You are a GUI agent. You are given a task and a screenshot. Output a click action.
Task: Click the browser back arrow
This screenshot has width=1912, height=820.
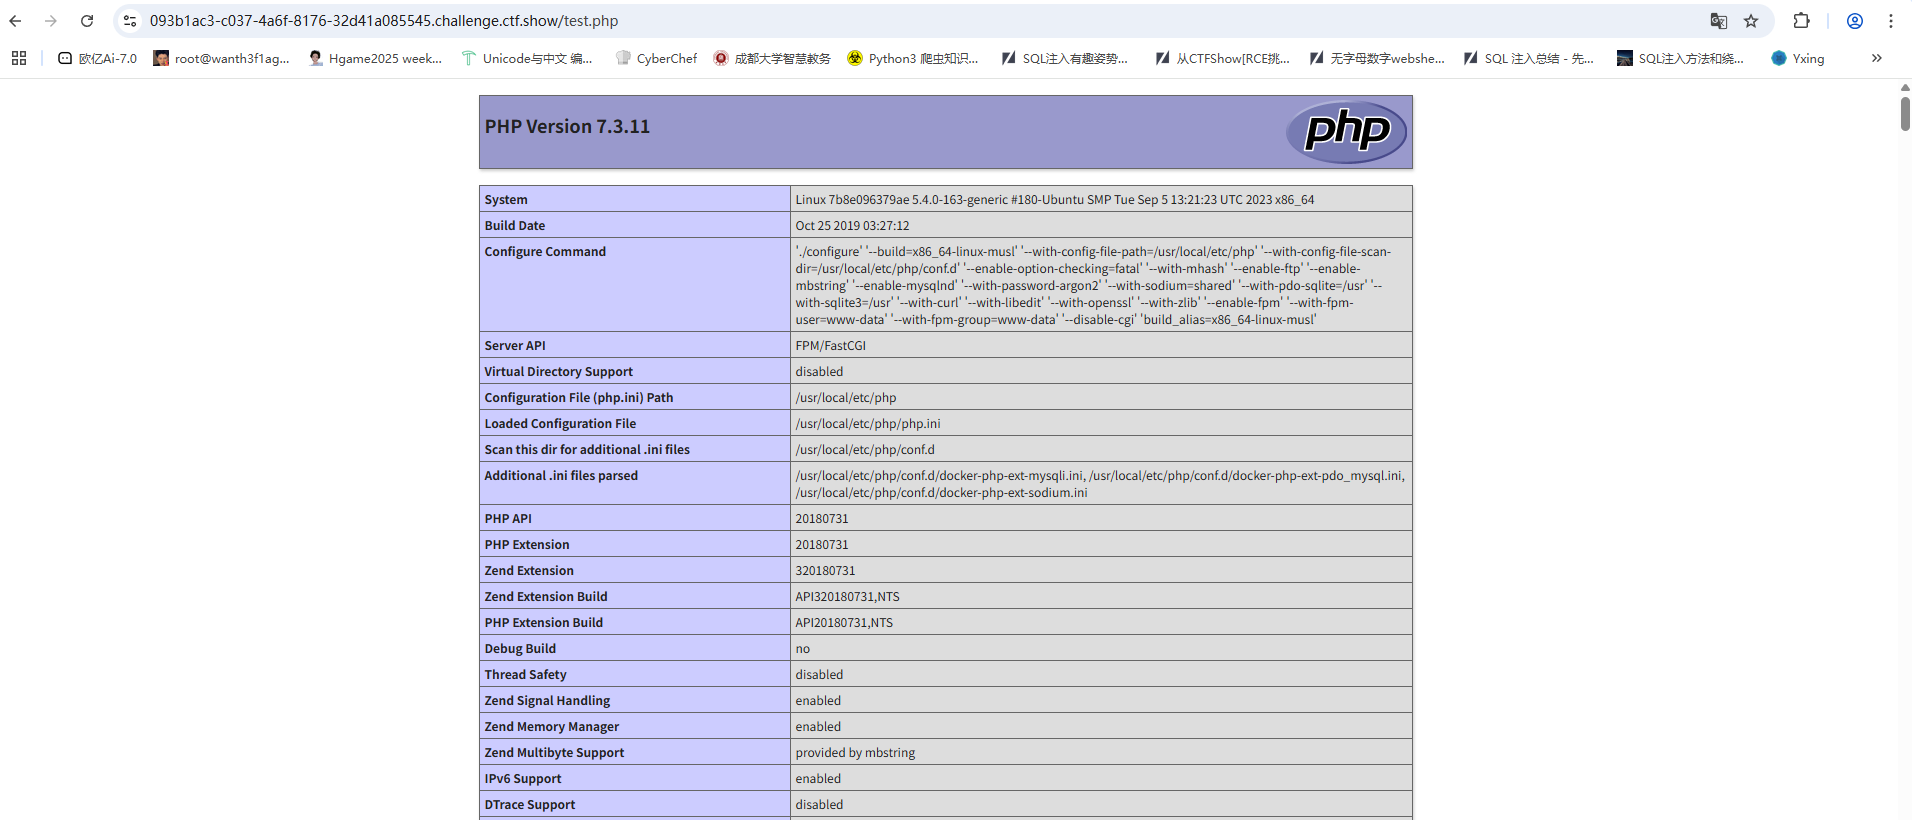(15, 21)
